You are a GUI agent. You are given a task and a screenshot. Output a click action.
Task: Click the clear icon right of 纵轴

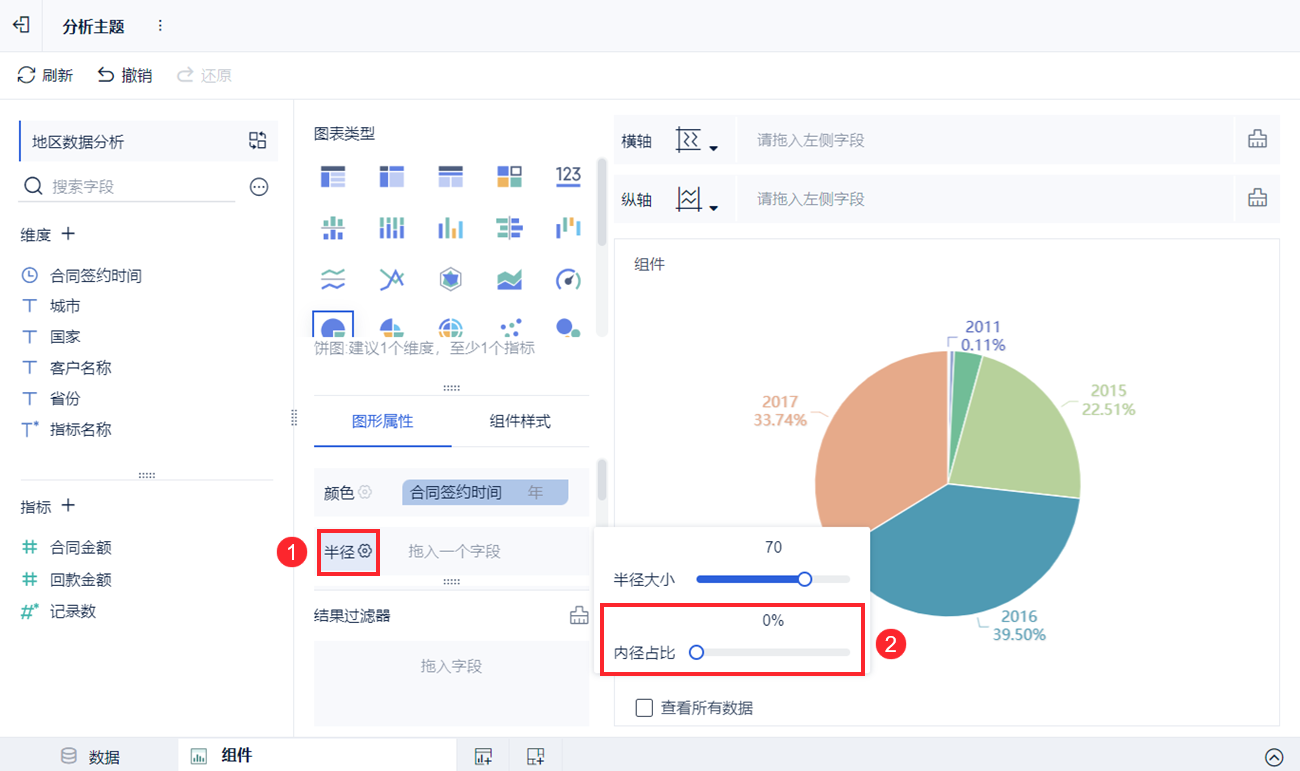[1257, 199]
